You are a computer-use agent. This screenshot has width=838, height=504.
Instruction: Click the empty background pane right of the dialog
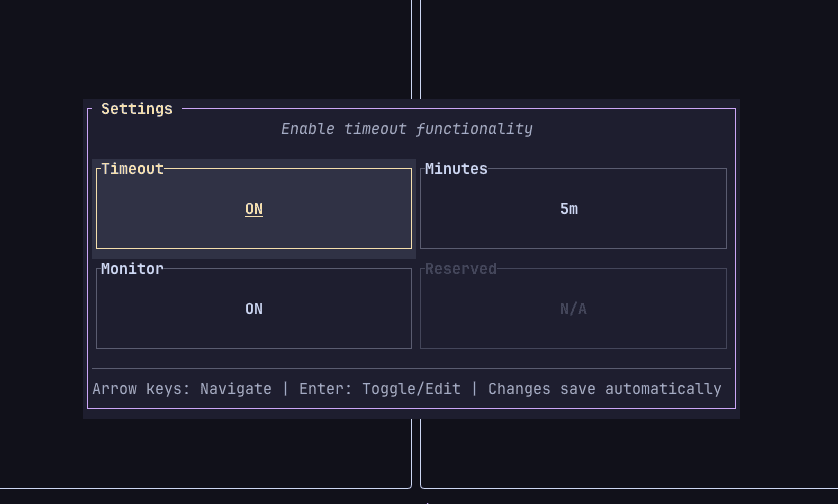tap(788, 250)
